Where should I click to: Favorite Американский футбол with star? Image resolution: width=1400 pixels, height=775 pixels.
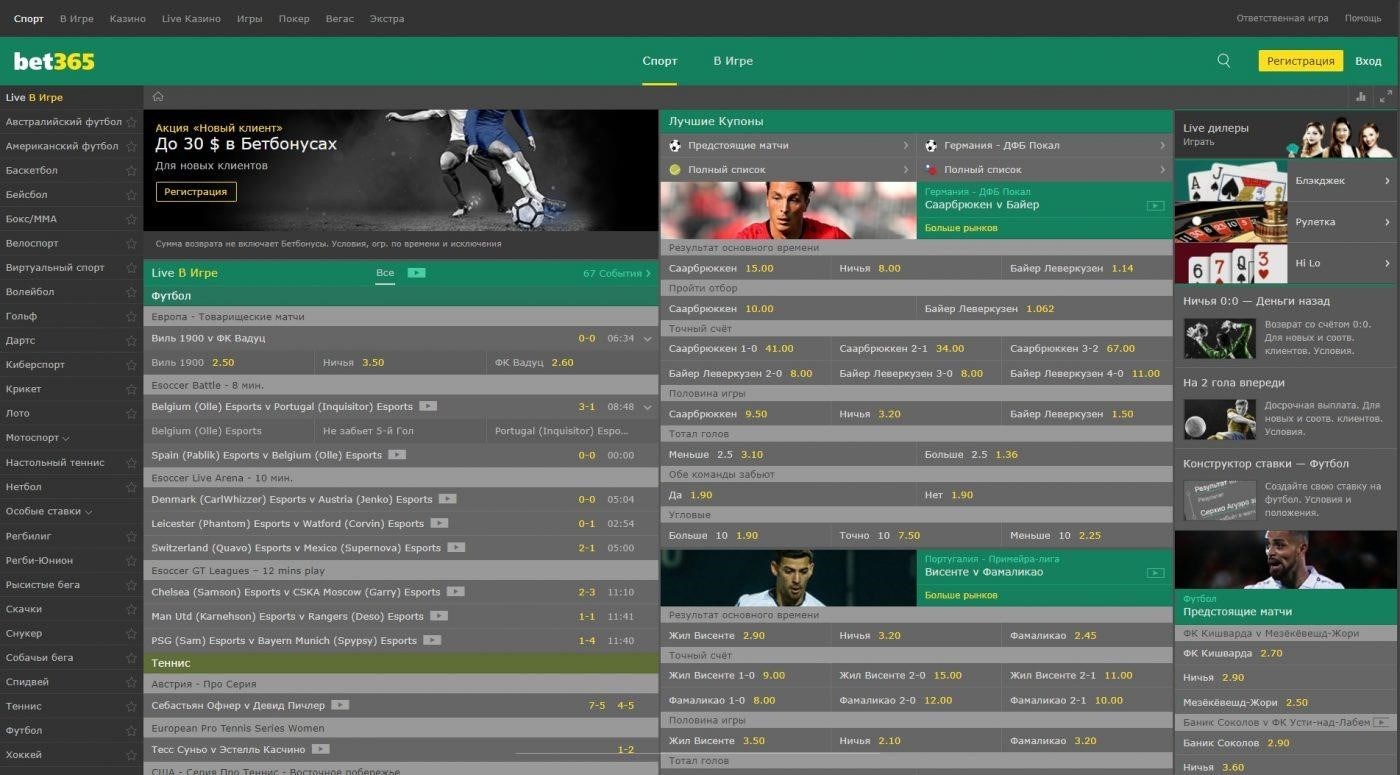pyautogui.click(x=131, y=146)
